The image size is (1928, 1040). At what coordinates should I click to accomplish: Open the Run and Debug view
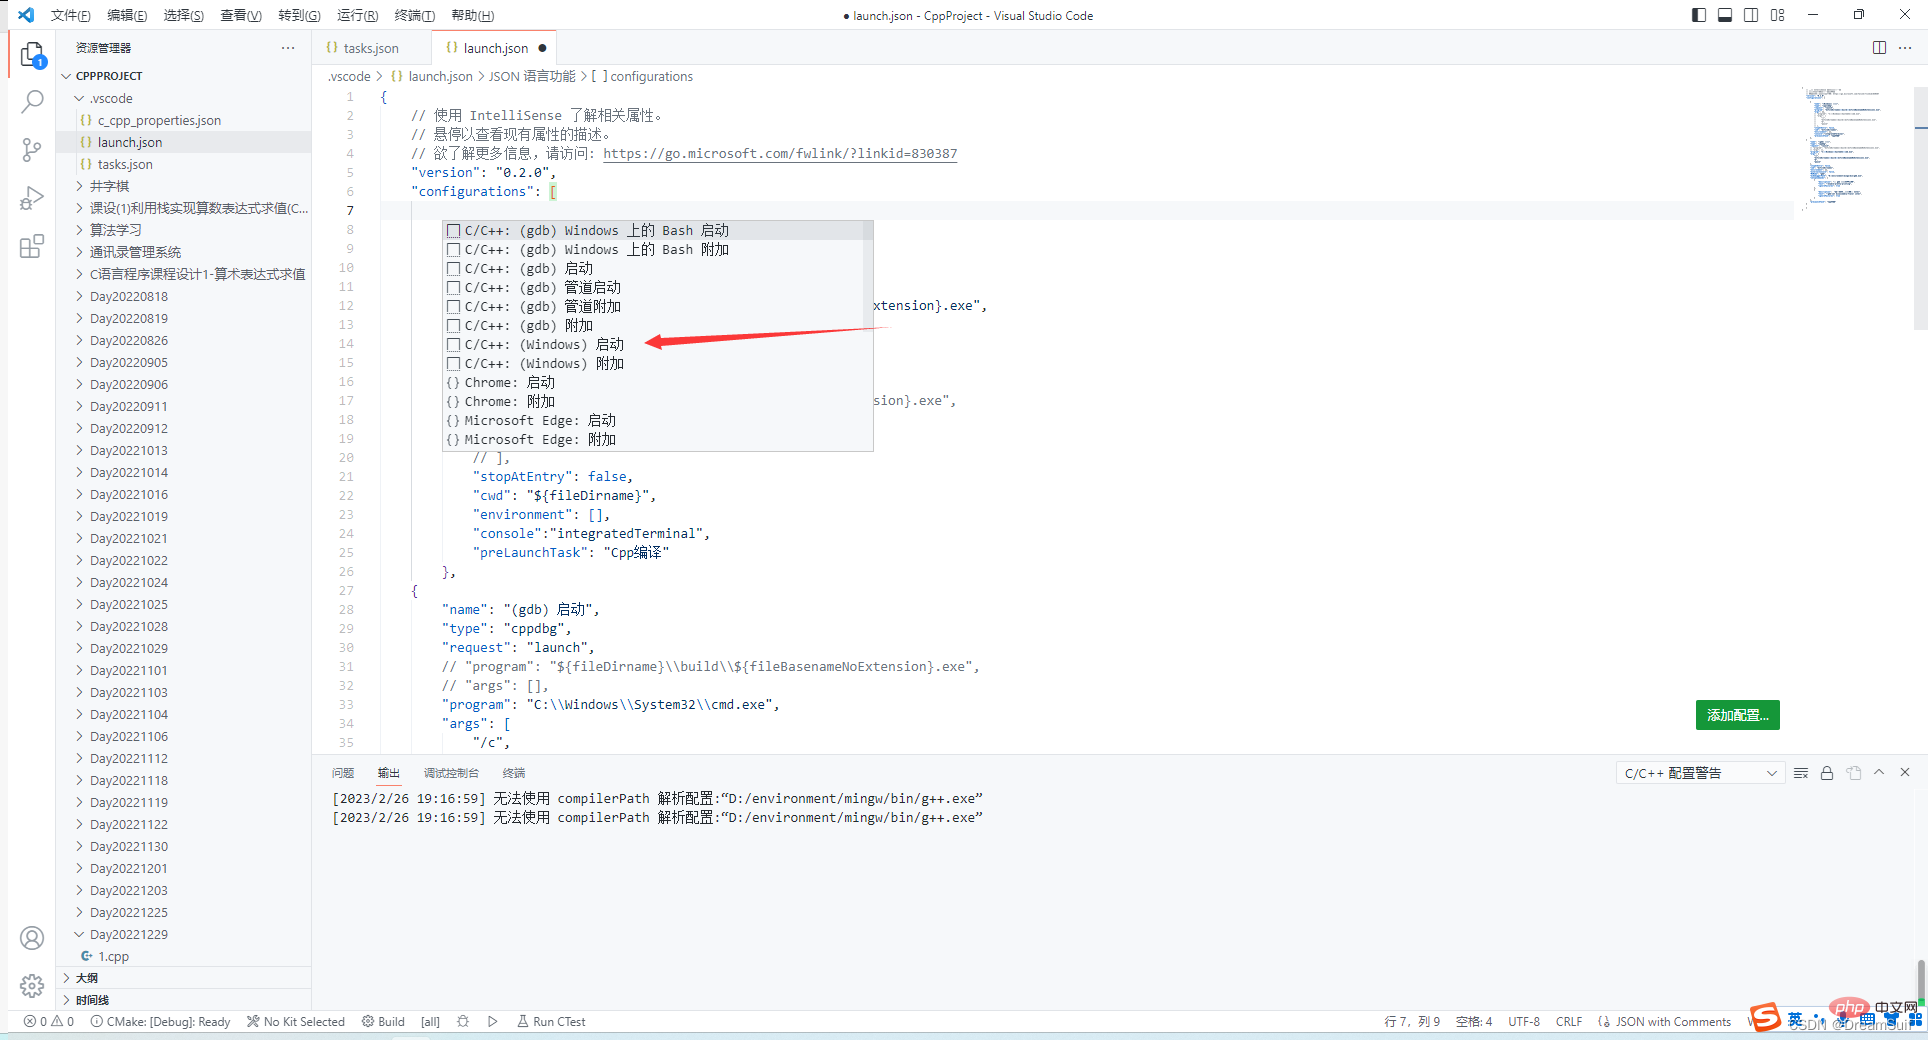[x=32, y=198]
